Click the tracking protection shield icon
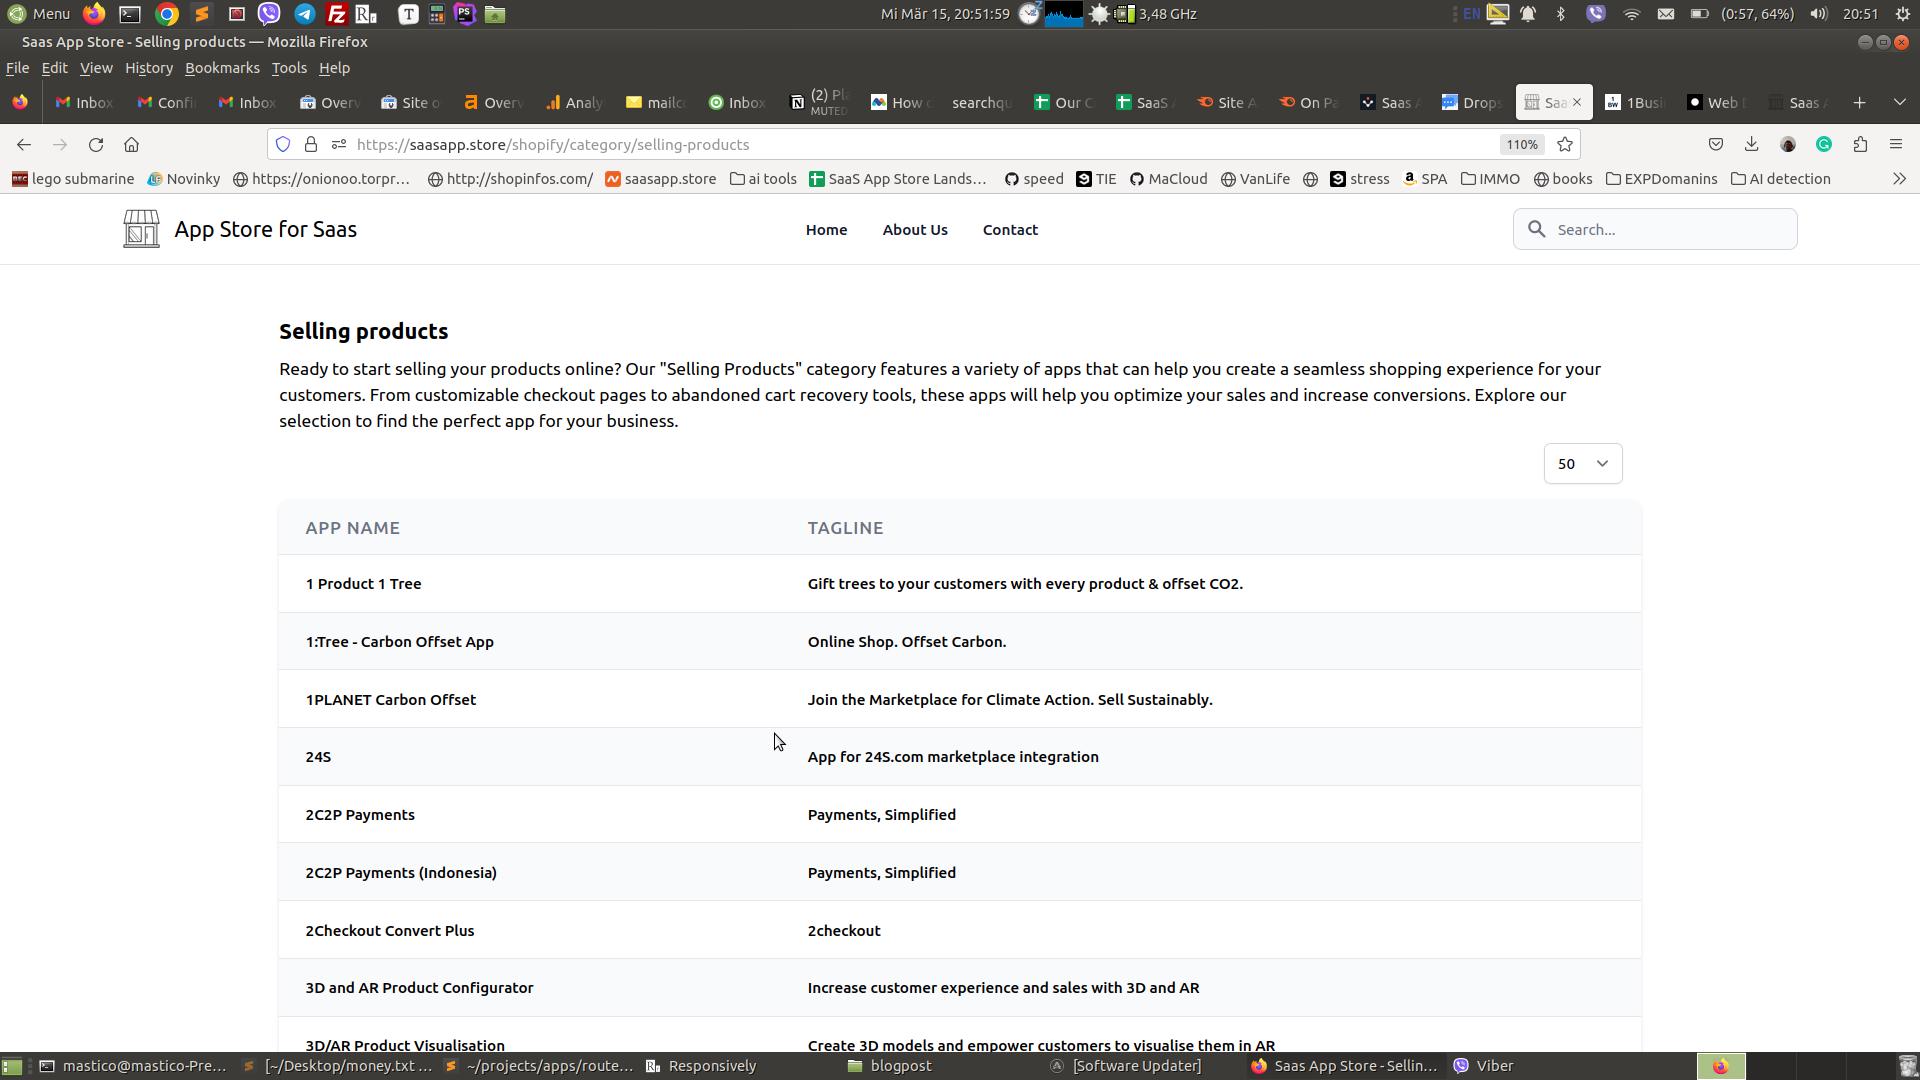Image resolution: width=1920 pixels, height=1080 pixels. [283, 145]
